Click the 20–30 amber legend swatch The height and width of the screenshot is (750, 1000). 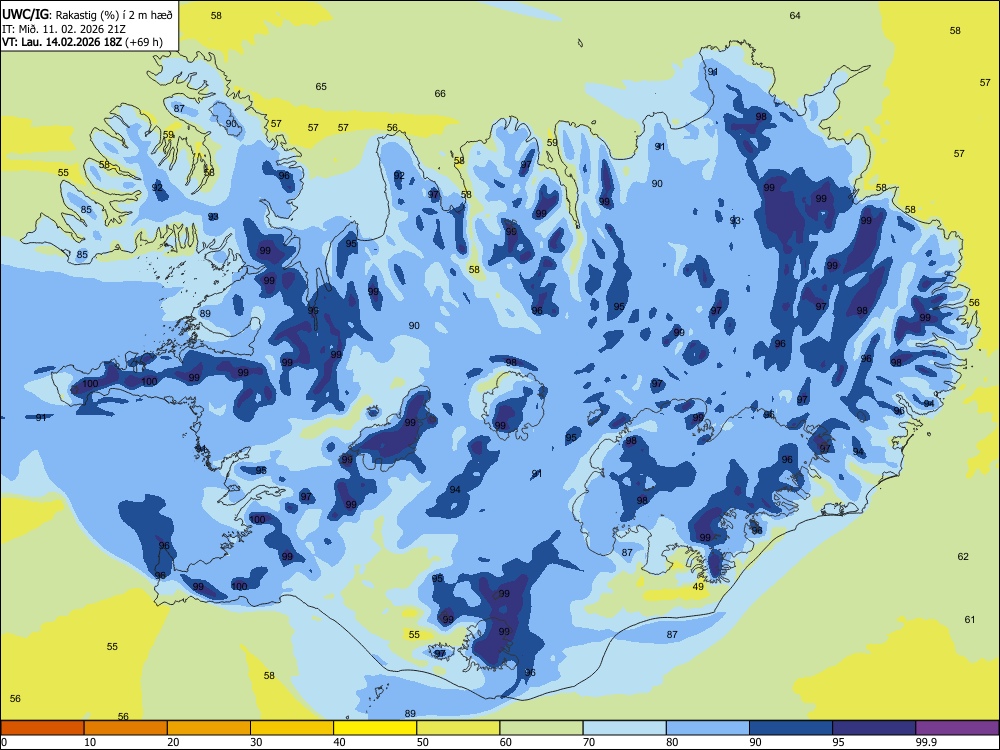point(209,728)
